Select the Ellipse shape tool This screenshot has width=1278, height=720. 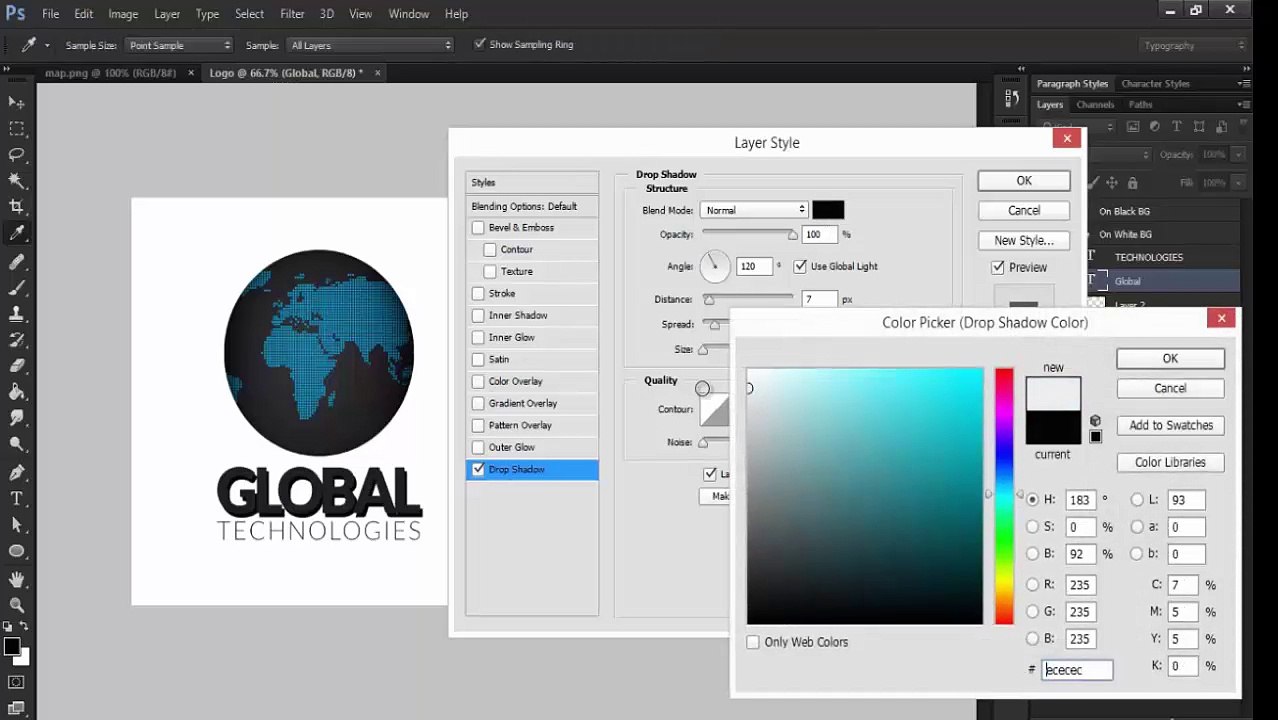[16, 550]
